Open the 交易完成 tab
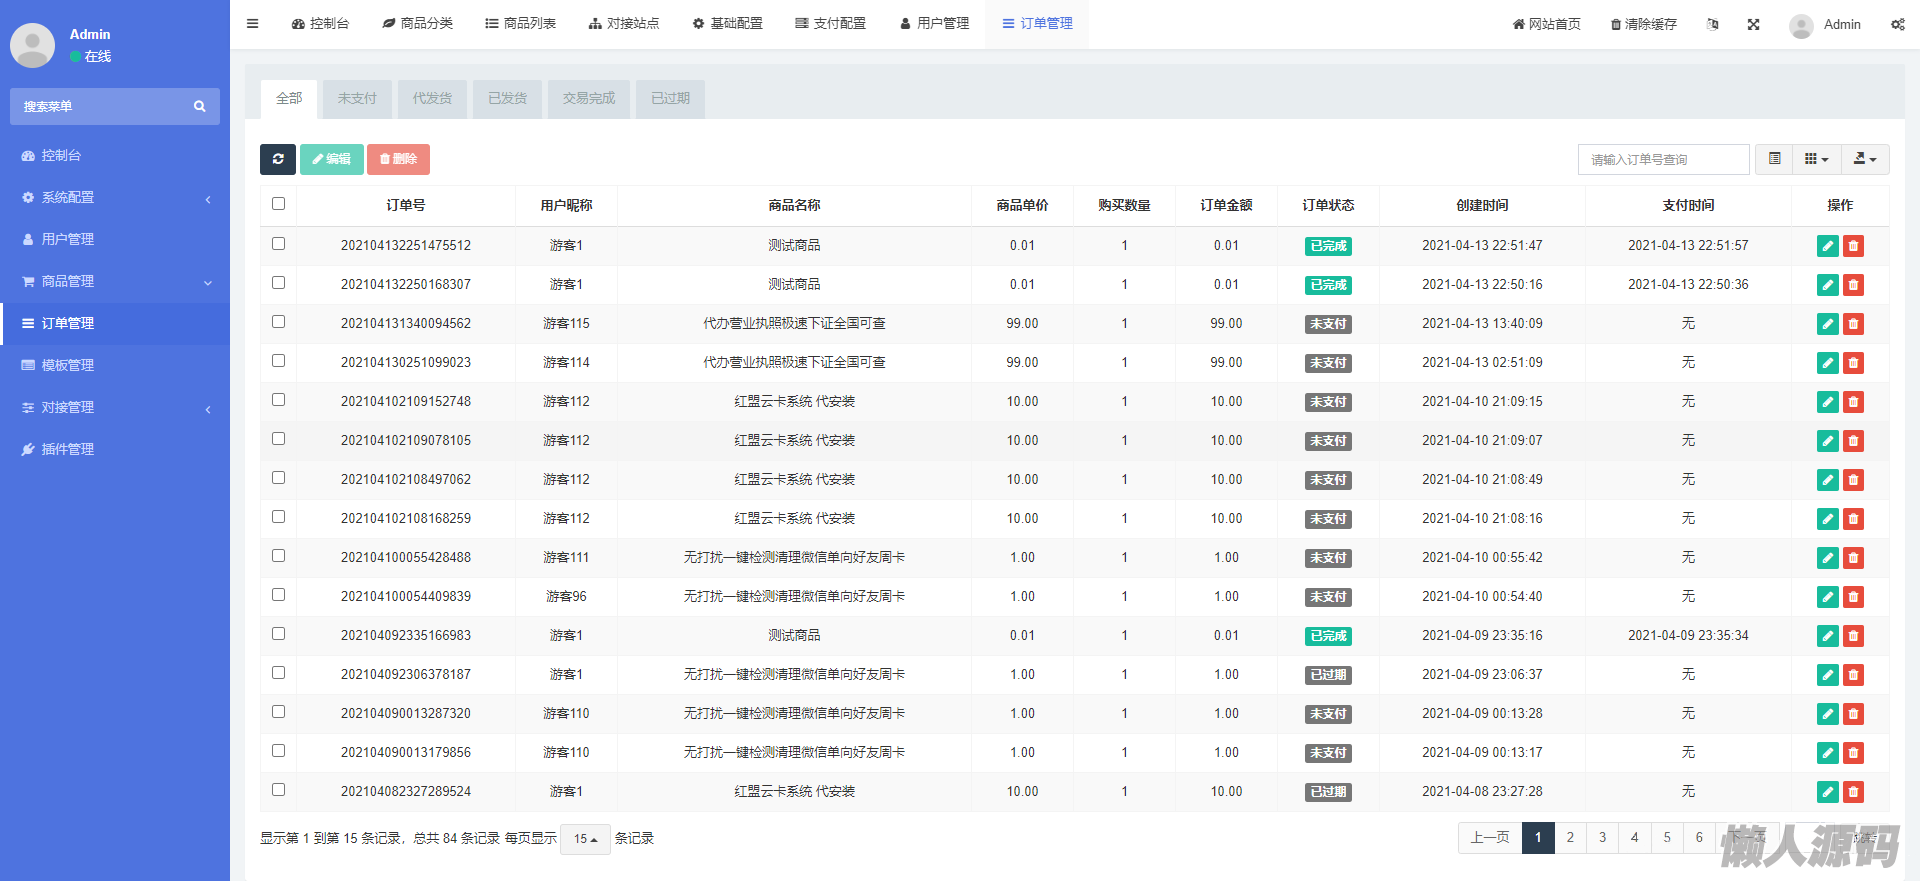The image size is (1920, 881). 588,99
